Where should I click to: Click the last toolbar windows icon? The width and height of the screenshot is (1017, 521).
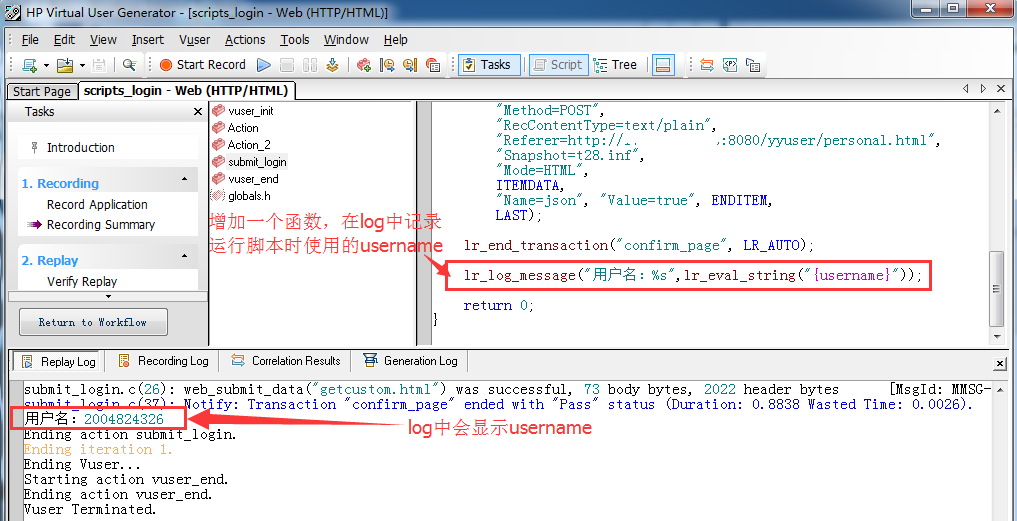753,65
